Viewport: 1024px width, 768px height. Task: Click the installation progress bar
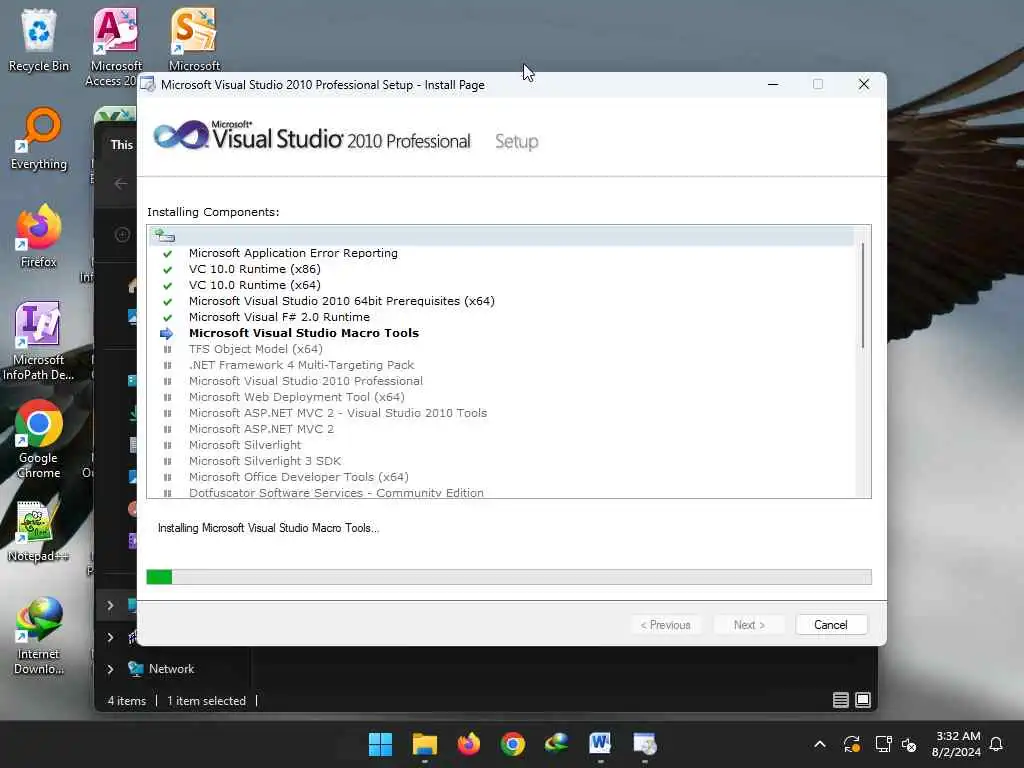point(509,577)
